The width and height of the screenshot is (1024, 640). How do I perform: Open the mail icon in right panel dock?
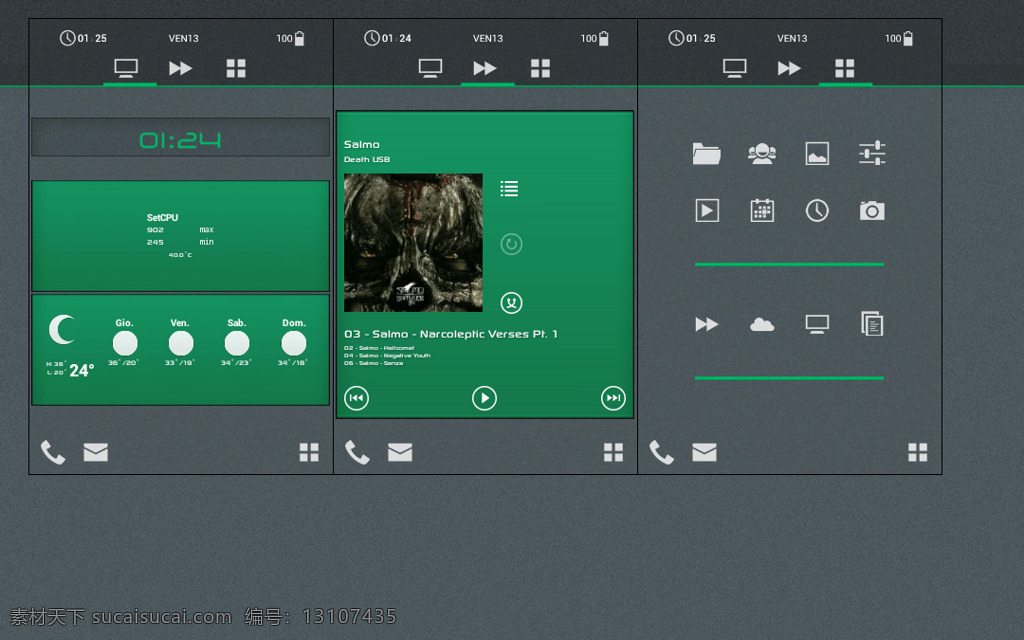tap(704, 452)
